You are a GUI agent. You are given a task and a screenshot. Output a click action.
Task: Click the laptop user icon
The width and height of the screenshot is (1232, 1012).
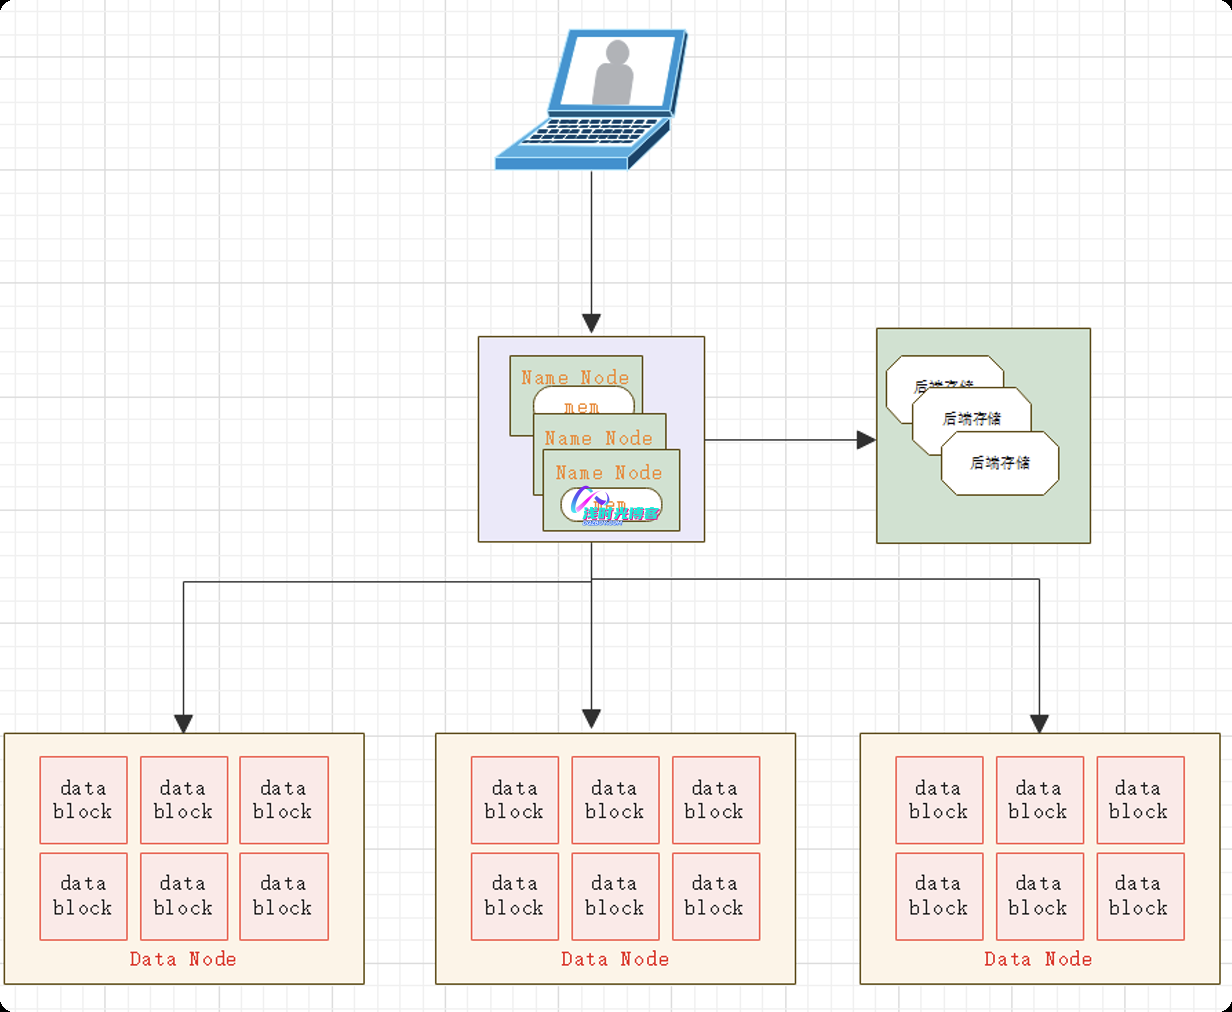592,100
